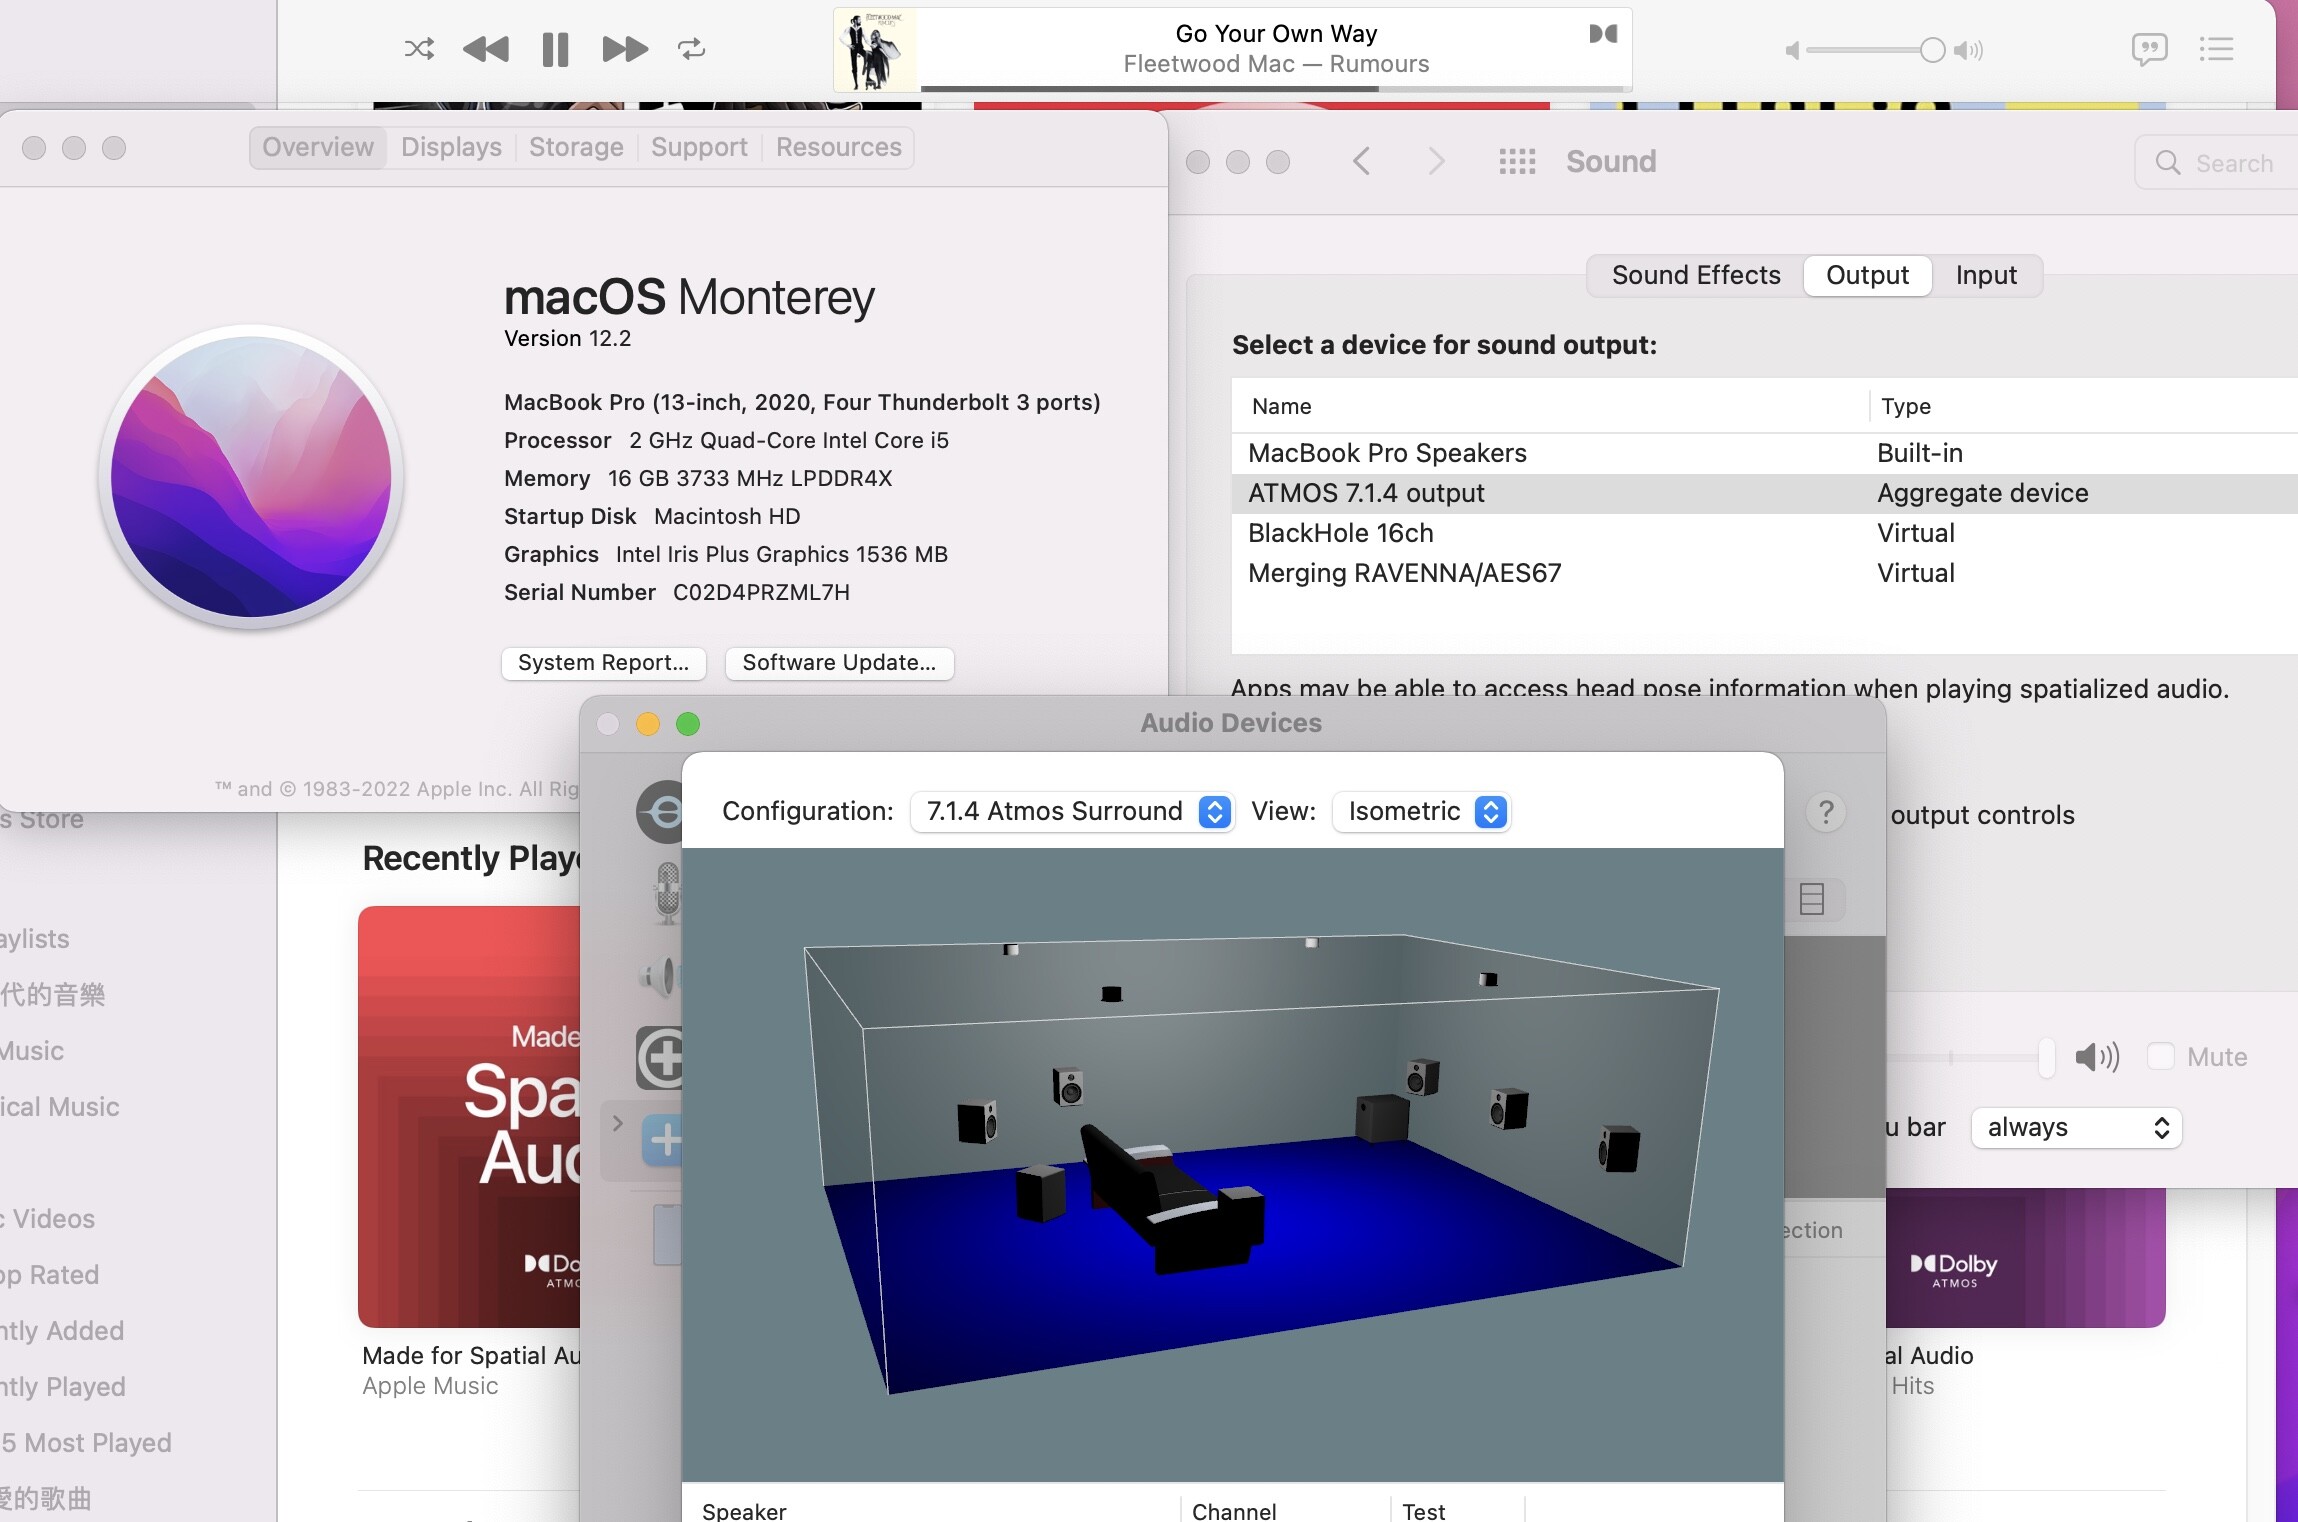
Task: Go forward in Sound preferences
Action: [1436, 161]
